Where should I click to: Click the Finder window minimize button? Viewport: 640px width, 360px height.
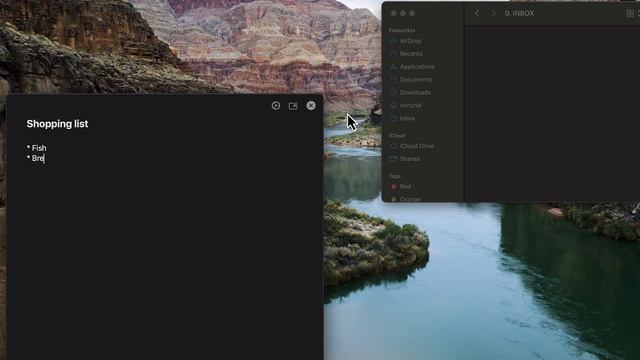[x=403, y=13]
